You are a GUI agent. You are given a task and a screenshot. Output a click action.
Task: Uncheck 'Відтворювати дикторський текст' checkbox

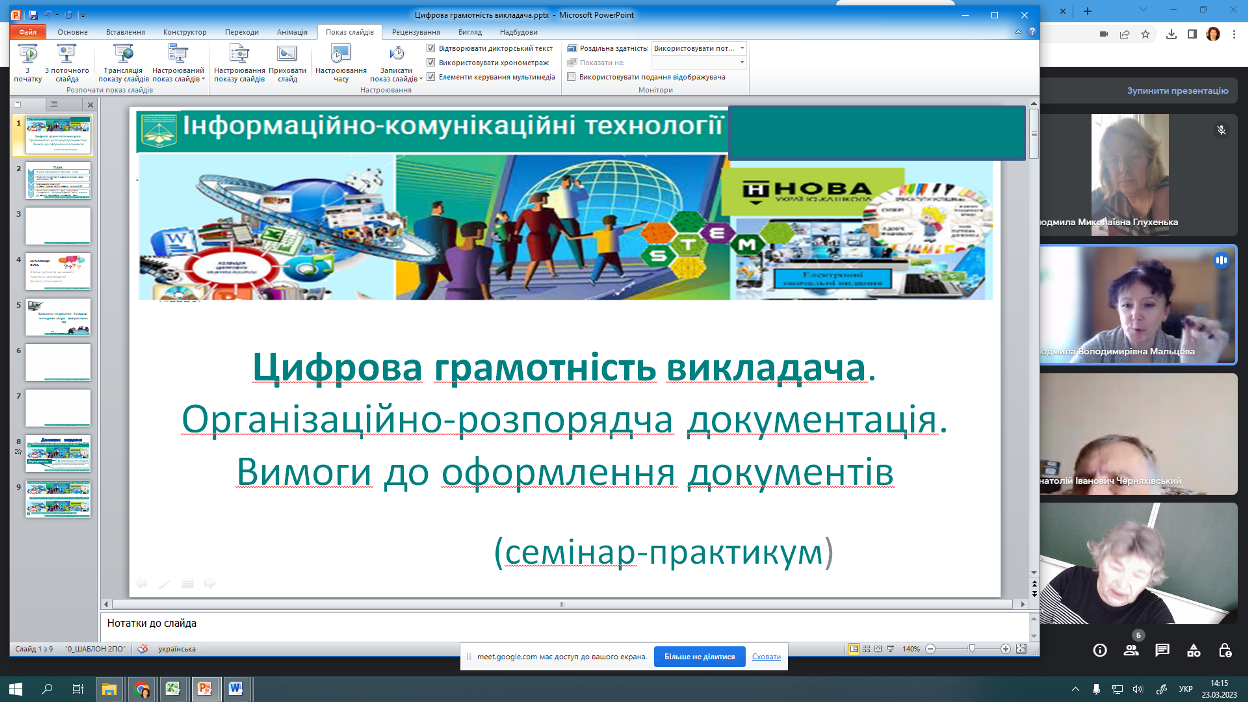tap(431, 48)
